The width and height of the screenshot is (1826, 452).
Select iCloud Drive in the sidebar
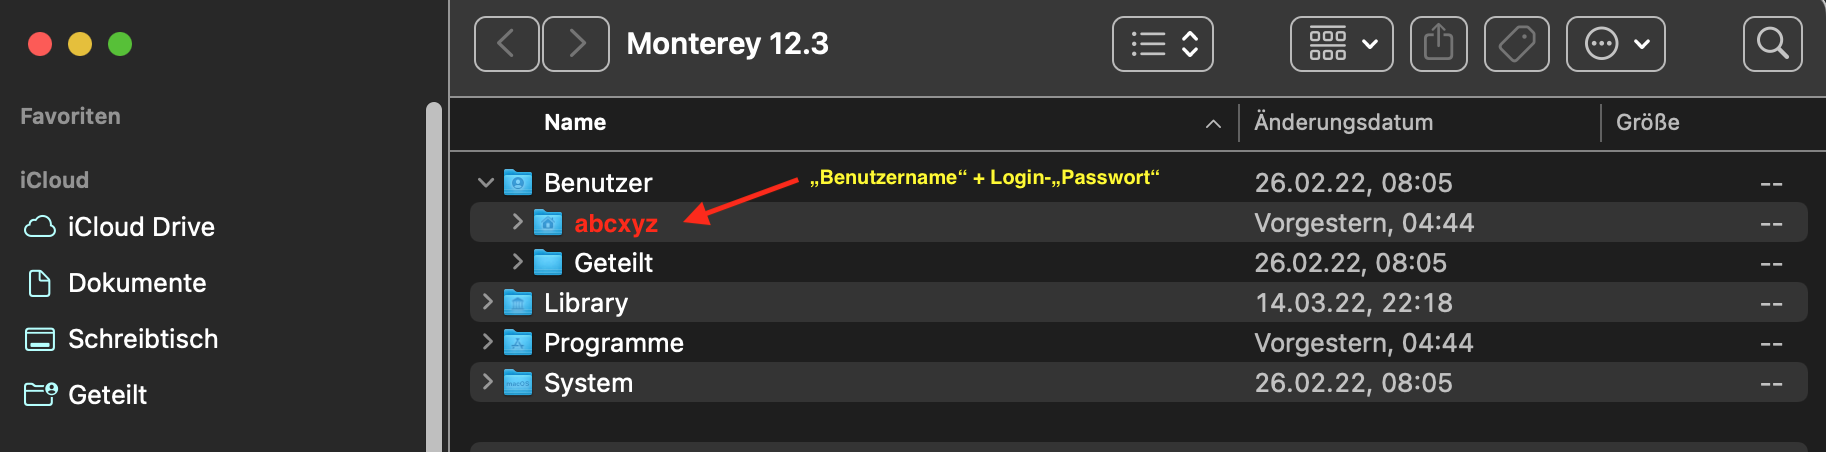[x=140, y=227]
